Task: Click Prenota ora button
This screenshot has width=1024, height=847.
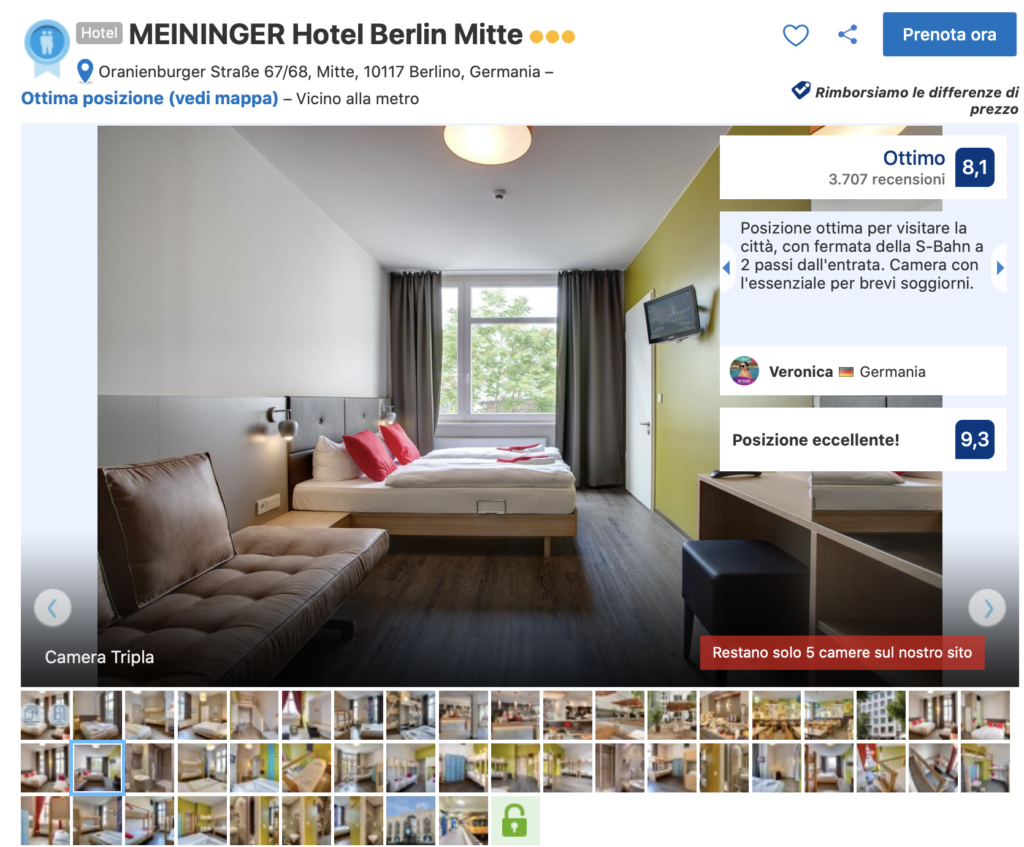Action: point(949,35)
